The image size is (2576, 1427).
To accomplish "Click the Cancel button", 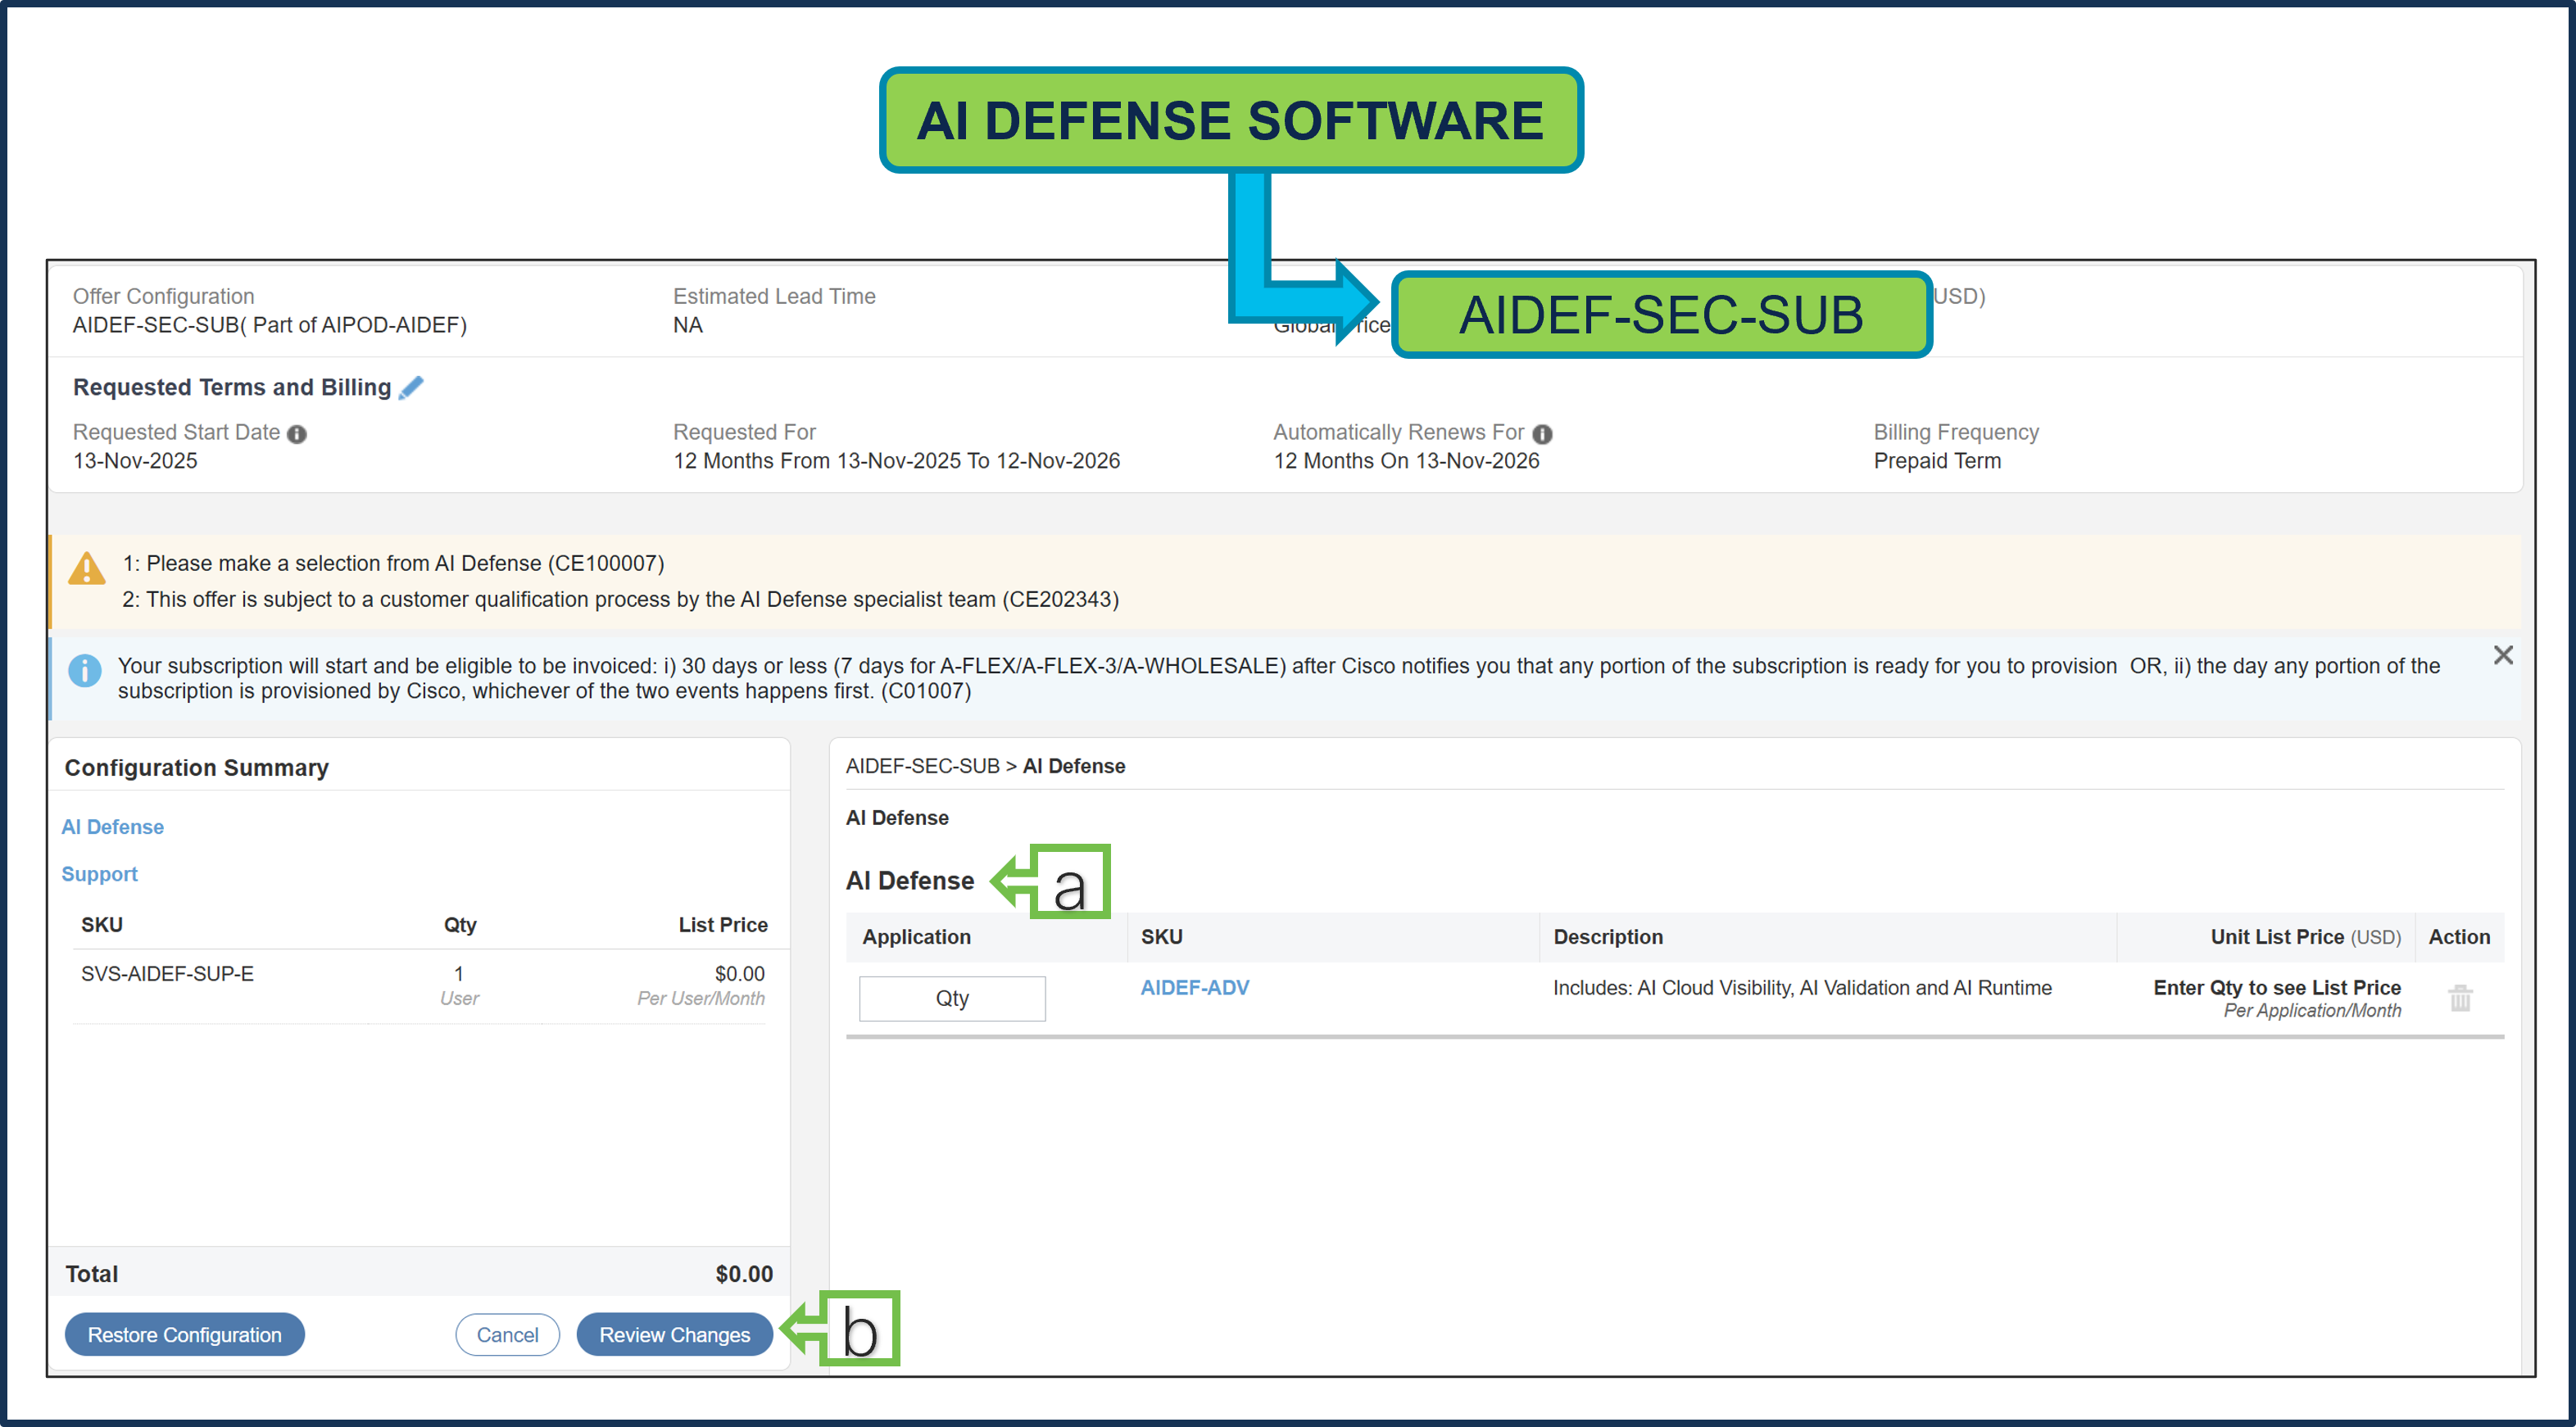I will tap(507, 1335).
